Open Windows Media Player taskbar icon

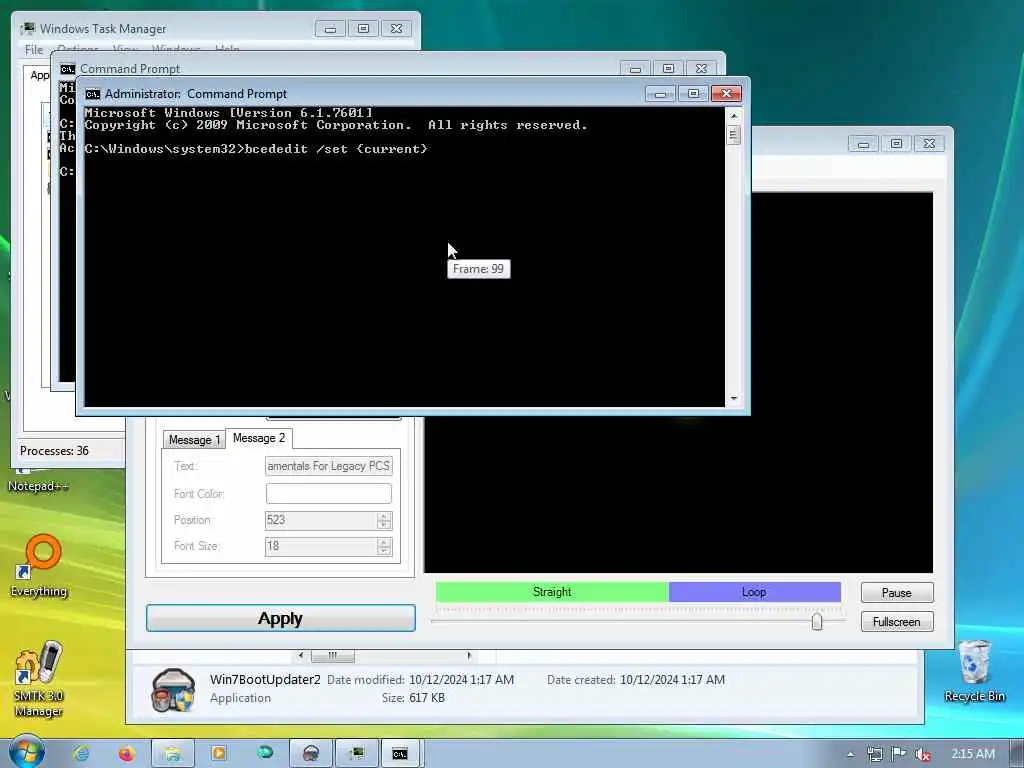pos(219,754)
